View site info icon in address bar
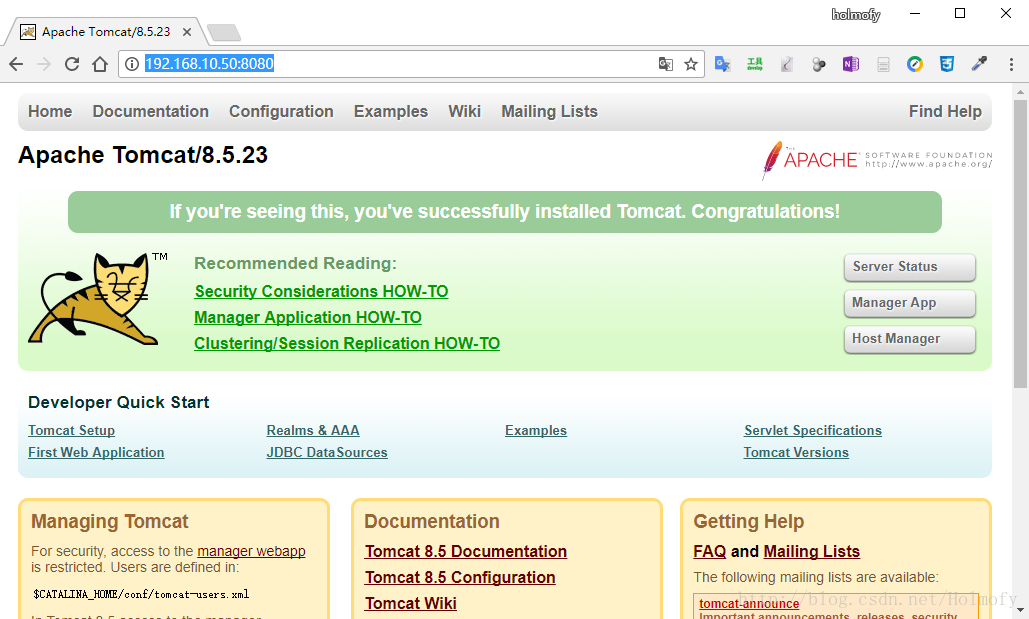The image size is (1029, 619). click(x=132, y=64)
